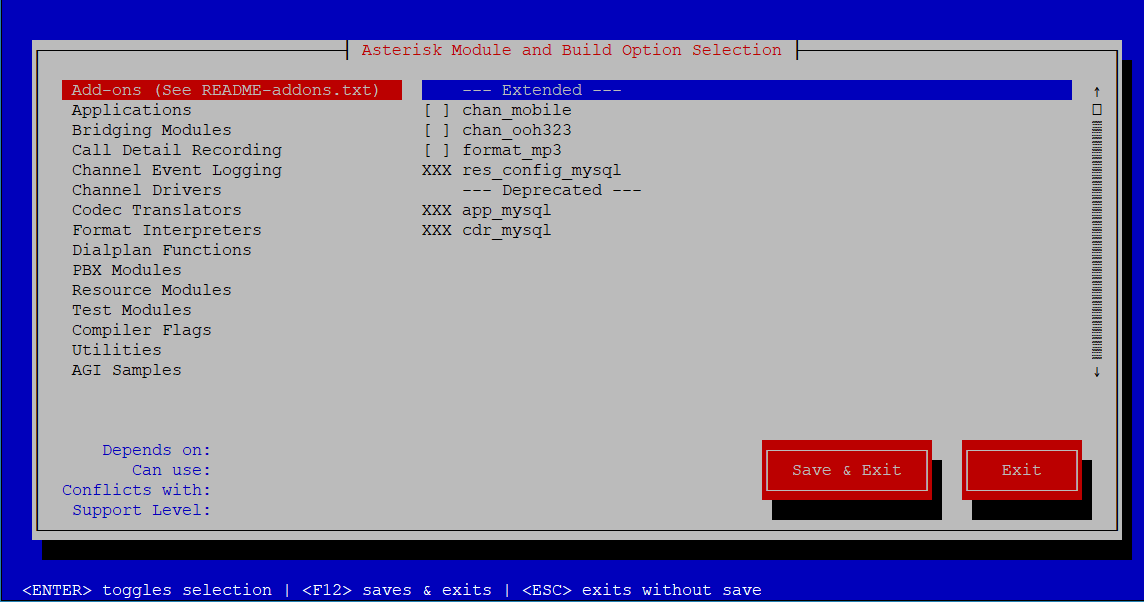Select the unavailable cdr_mysql entry
1144x602 pixels.
(x=487, y=230)
